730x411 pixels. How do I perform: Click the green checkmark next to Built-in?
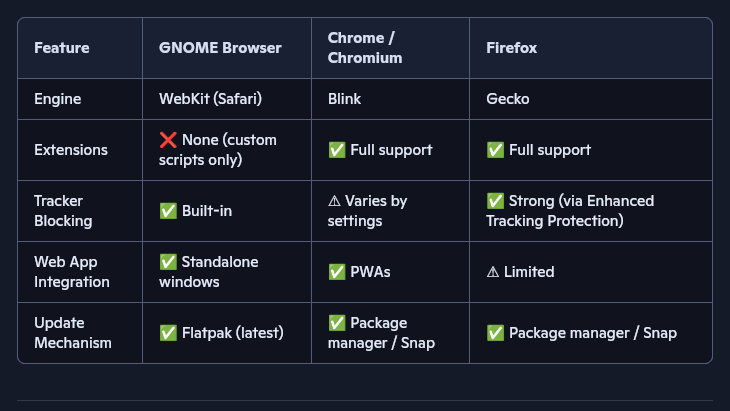point(168,211)
